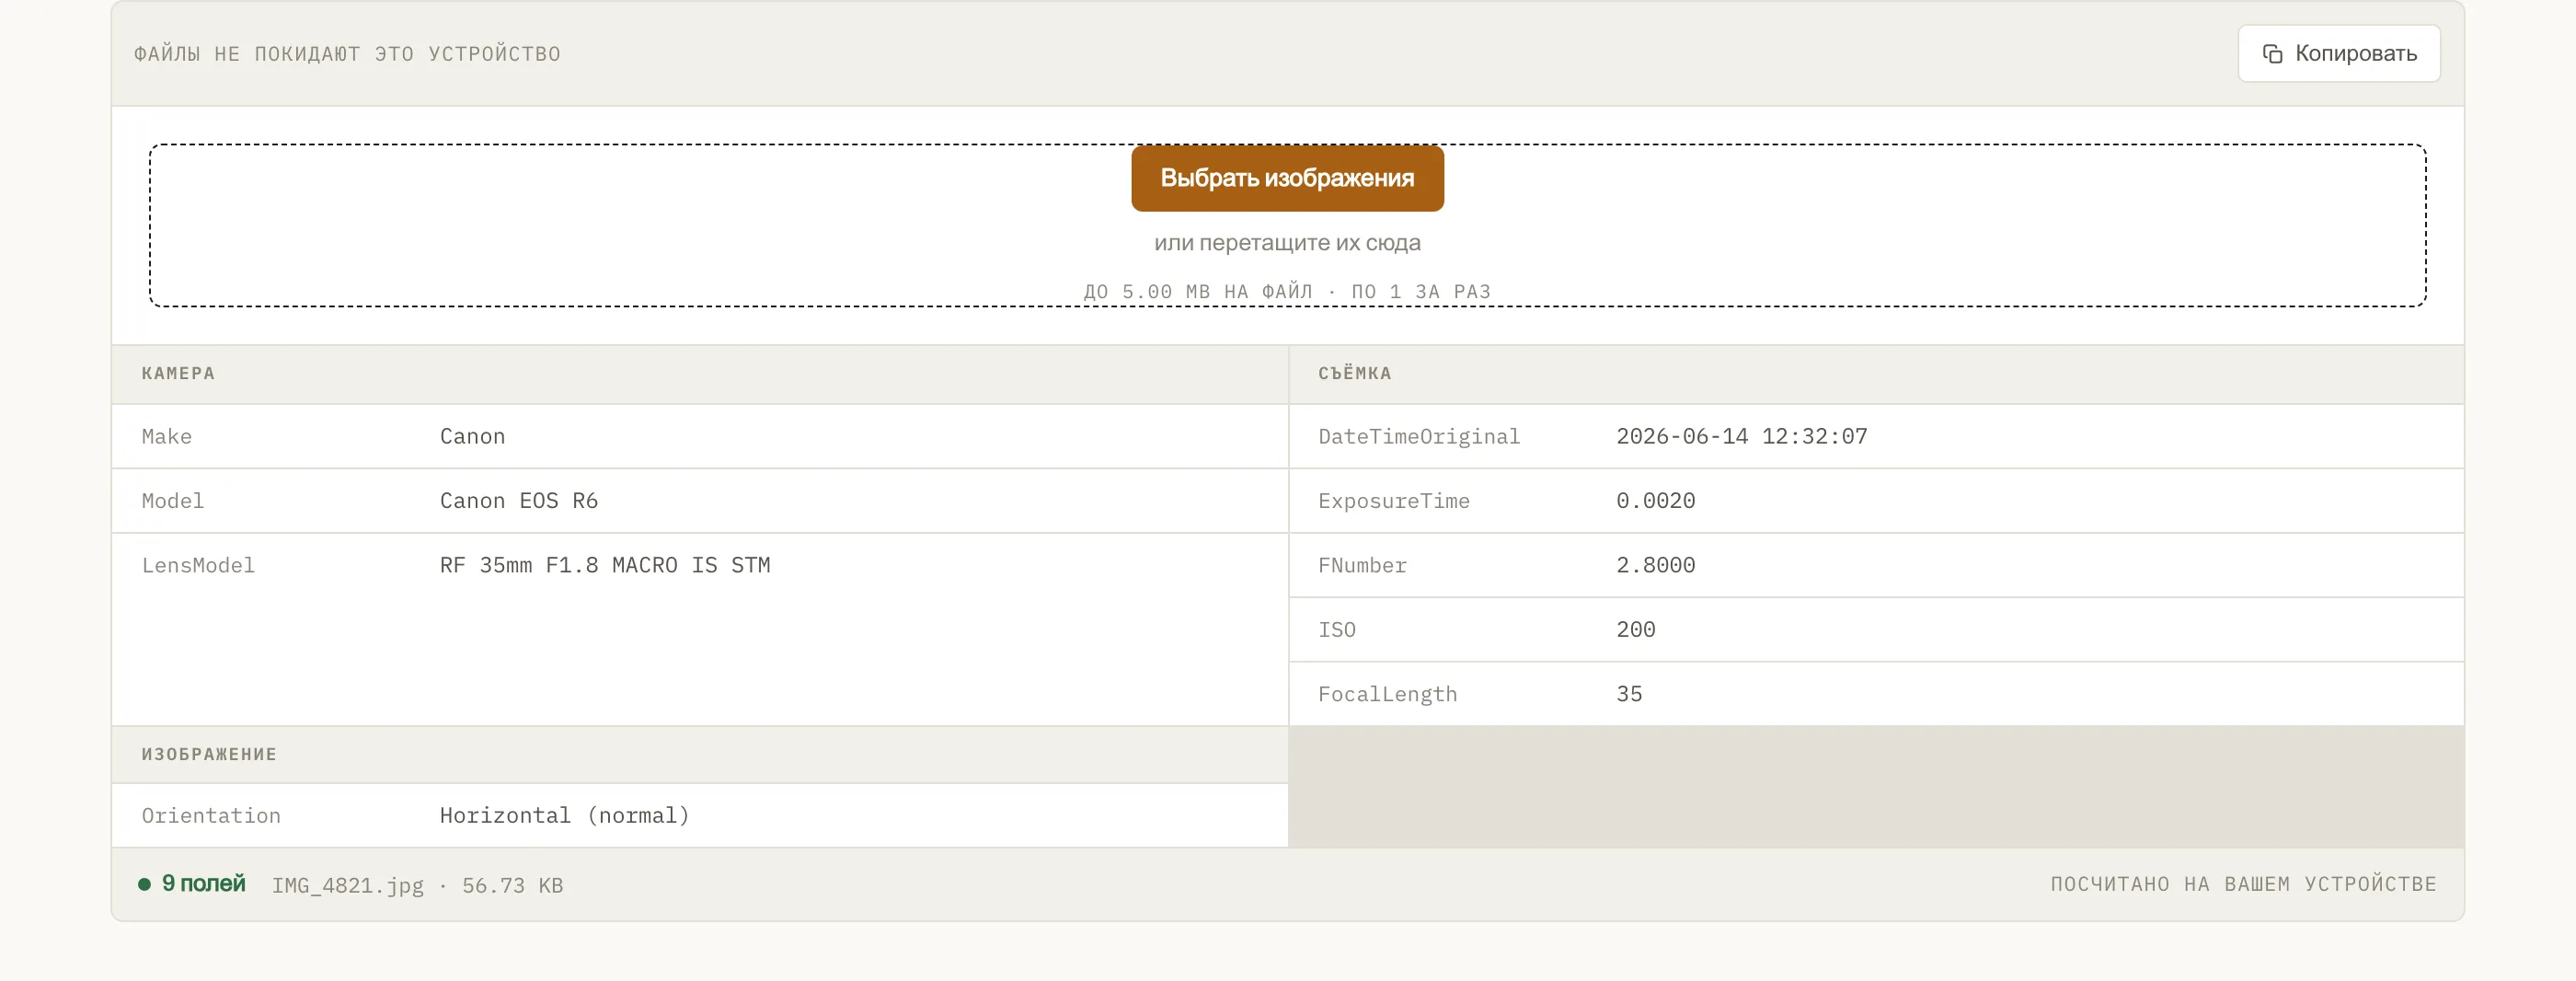Select the Make row value Canon

click(472, 437)
